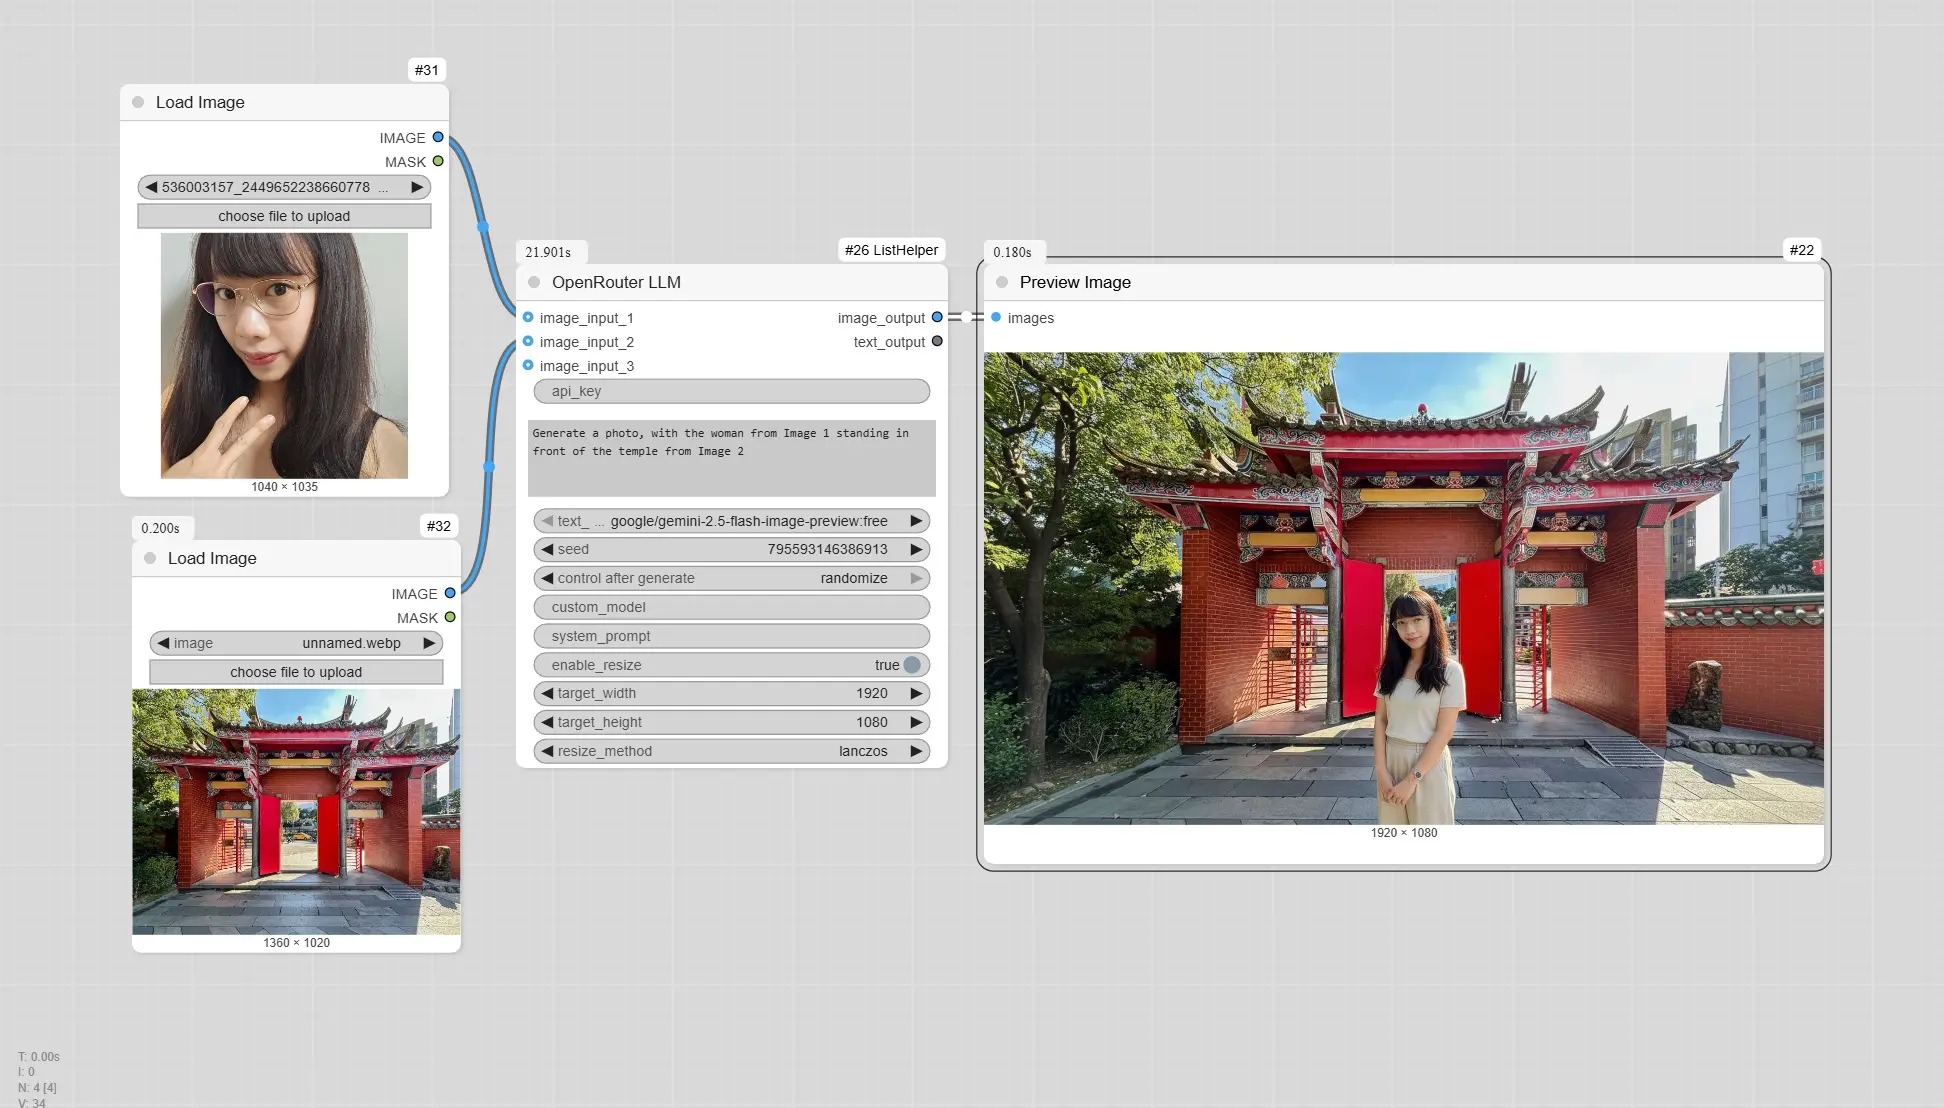Click the api_key input field

click(x=732, y=391)
